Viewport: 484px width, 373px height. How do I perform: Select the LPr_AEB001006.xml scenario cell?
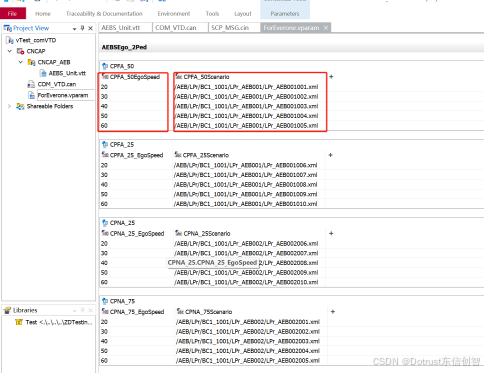coord(245,165)
